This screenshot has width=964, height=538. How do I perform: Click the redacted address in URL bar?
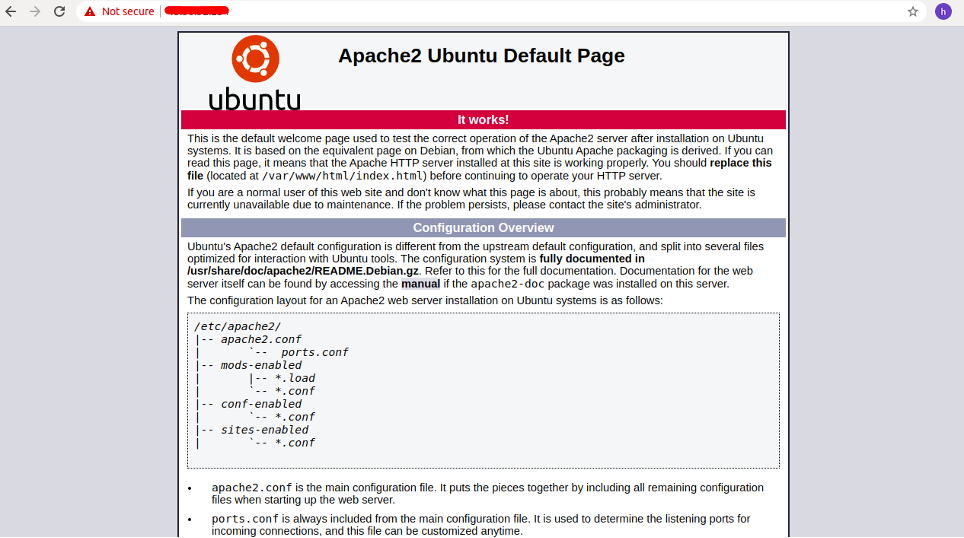click(x=197, y=11)
